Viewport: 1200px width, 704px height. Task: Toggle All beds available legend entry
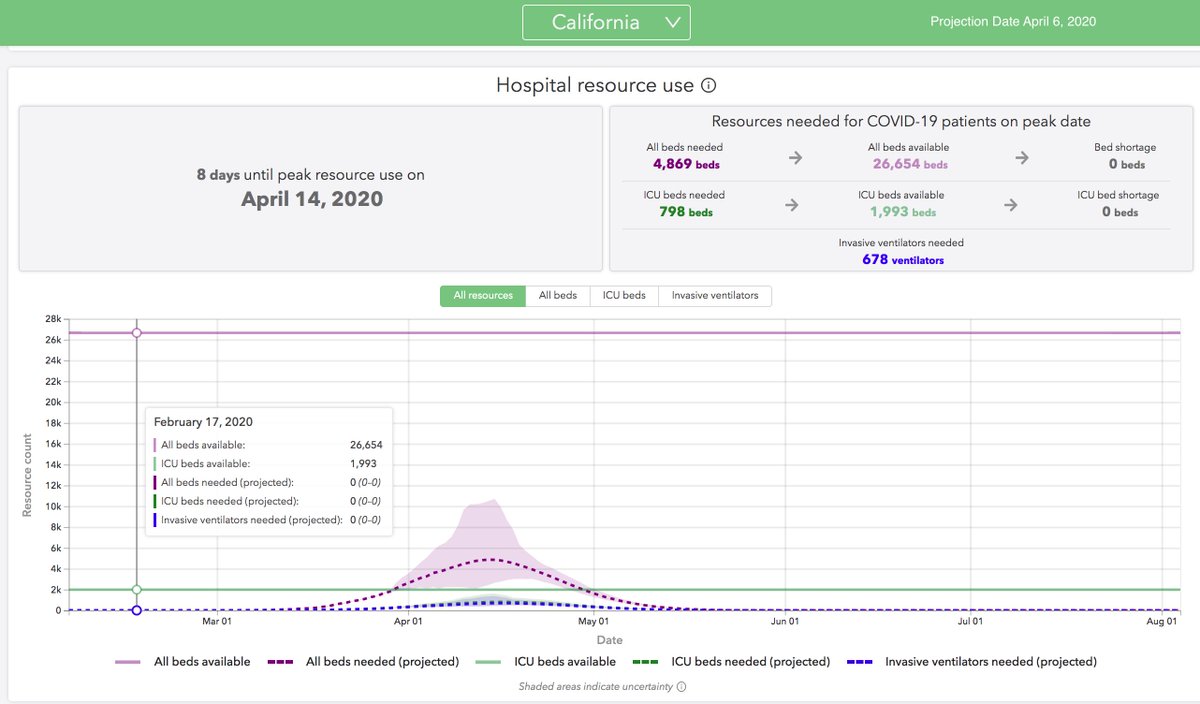pyautogui.click(x=183, y=661)
